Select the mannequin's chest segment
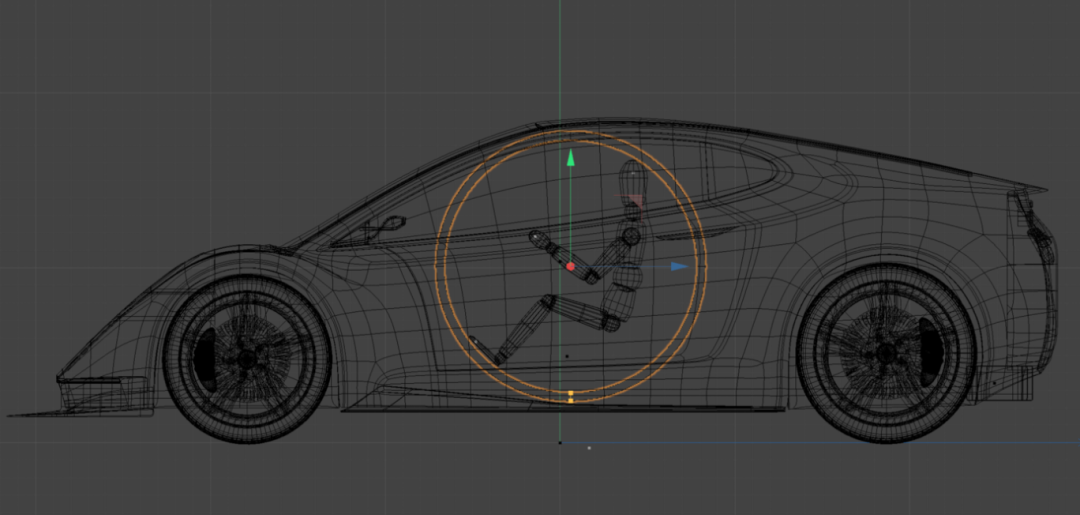This screenshot has height=515, width=1080. point(627,277)
